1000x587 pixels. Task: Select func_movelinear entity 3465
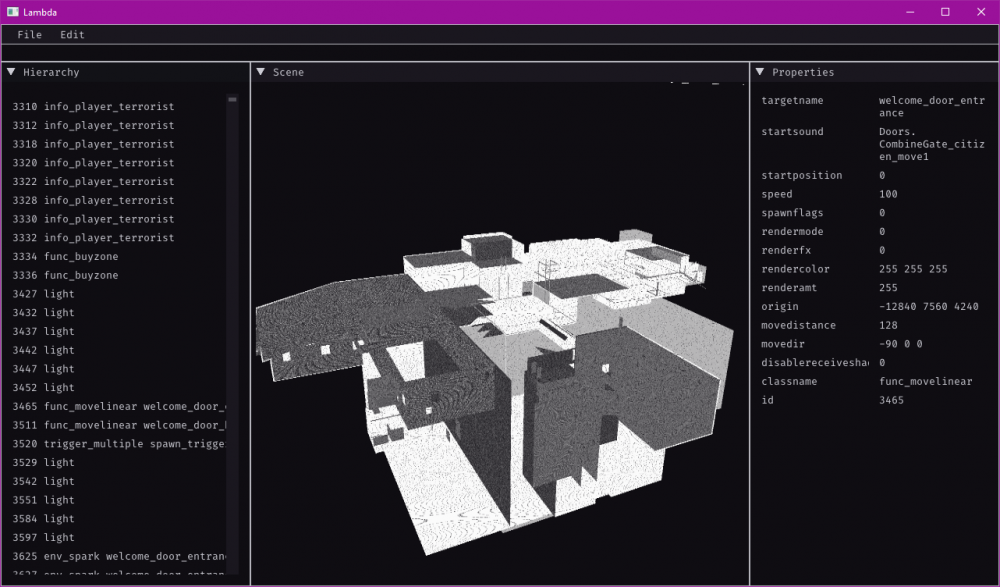[x=119, y=407]
